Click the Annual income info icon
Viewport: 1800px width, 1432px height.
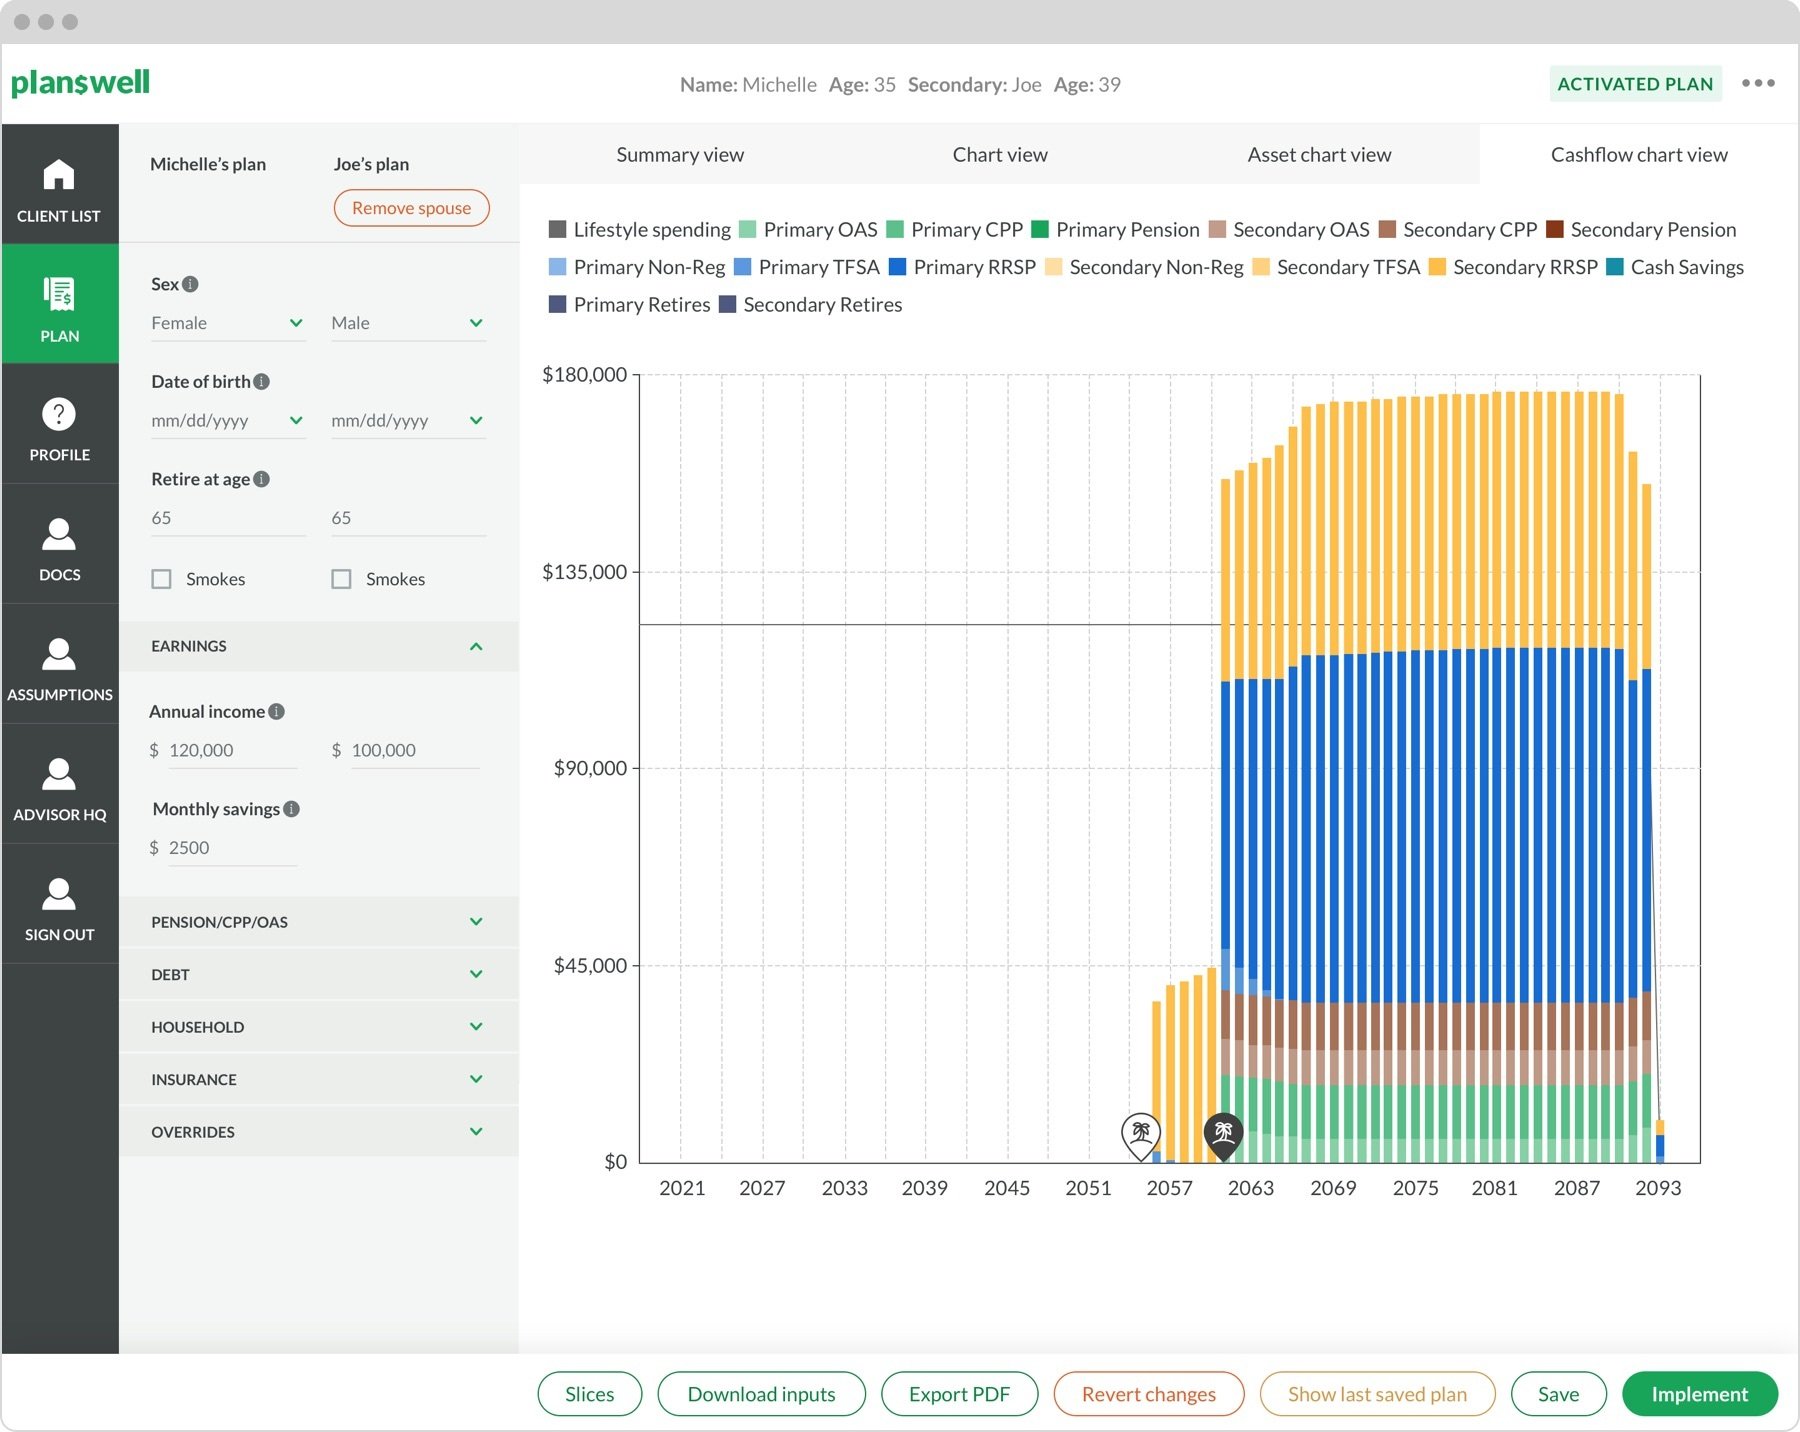point(277,711)
